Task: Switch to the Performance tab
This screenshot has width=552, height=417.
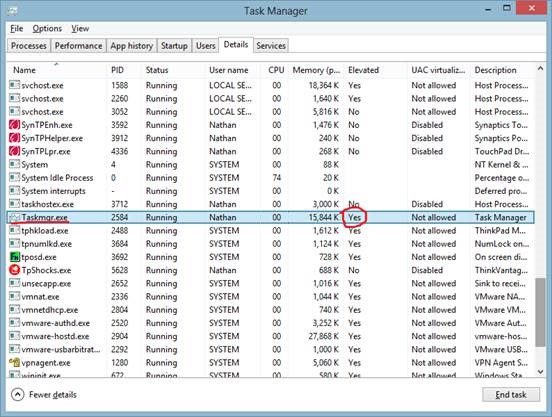Action: [79, 46]
